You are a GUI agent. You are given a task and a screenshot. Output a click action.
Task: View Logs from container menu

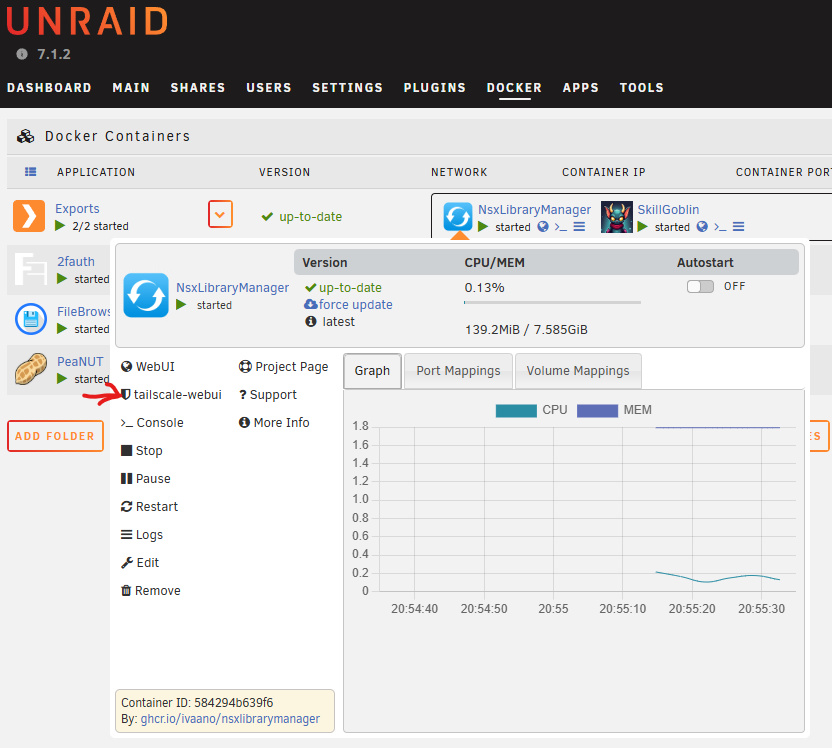142,535
